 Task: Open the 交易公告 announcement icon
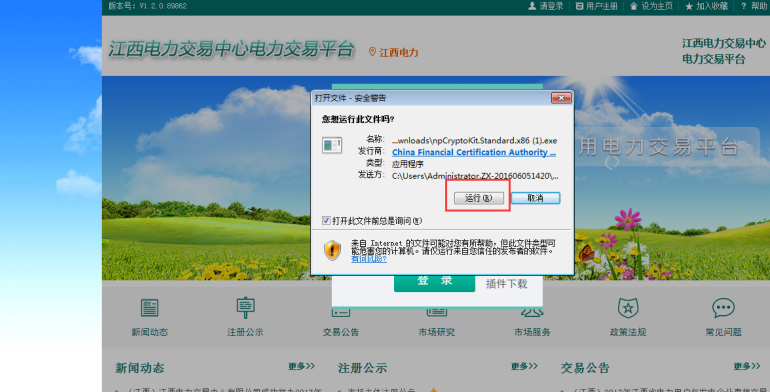click(341, 312)
